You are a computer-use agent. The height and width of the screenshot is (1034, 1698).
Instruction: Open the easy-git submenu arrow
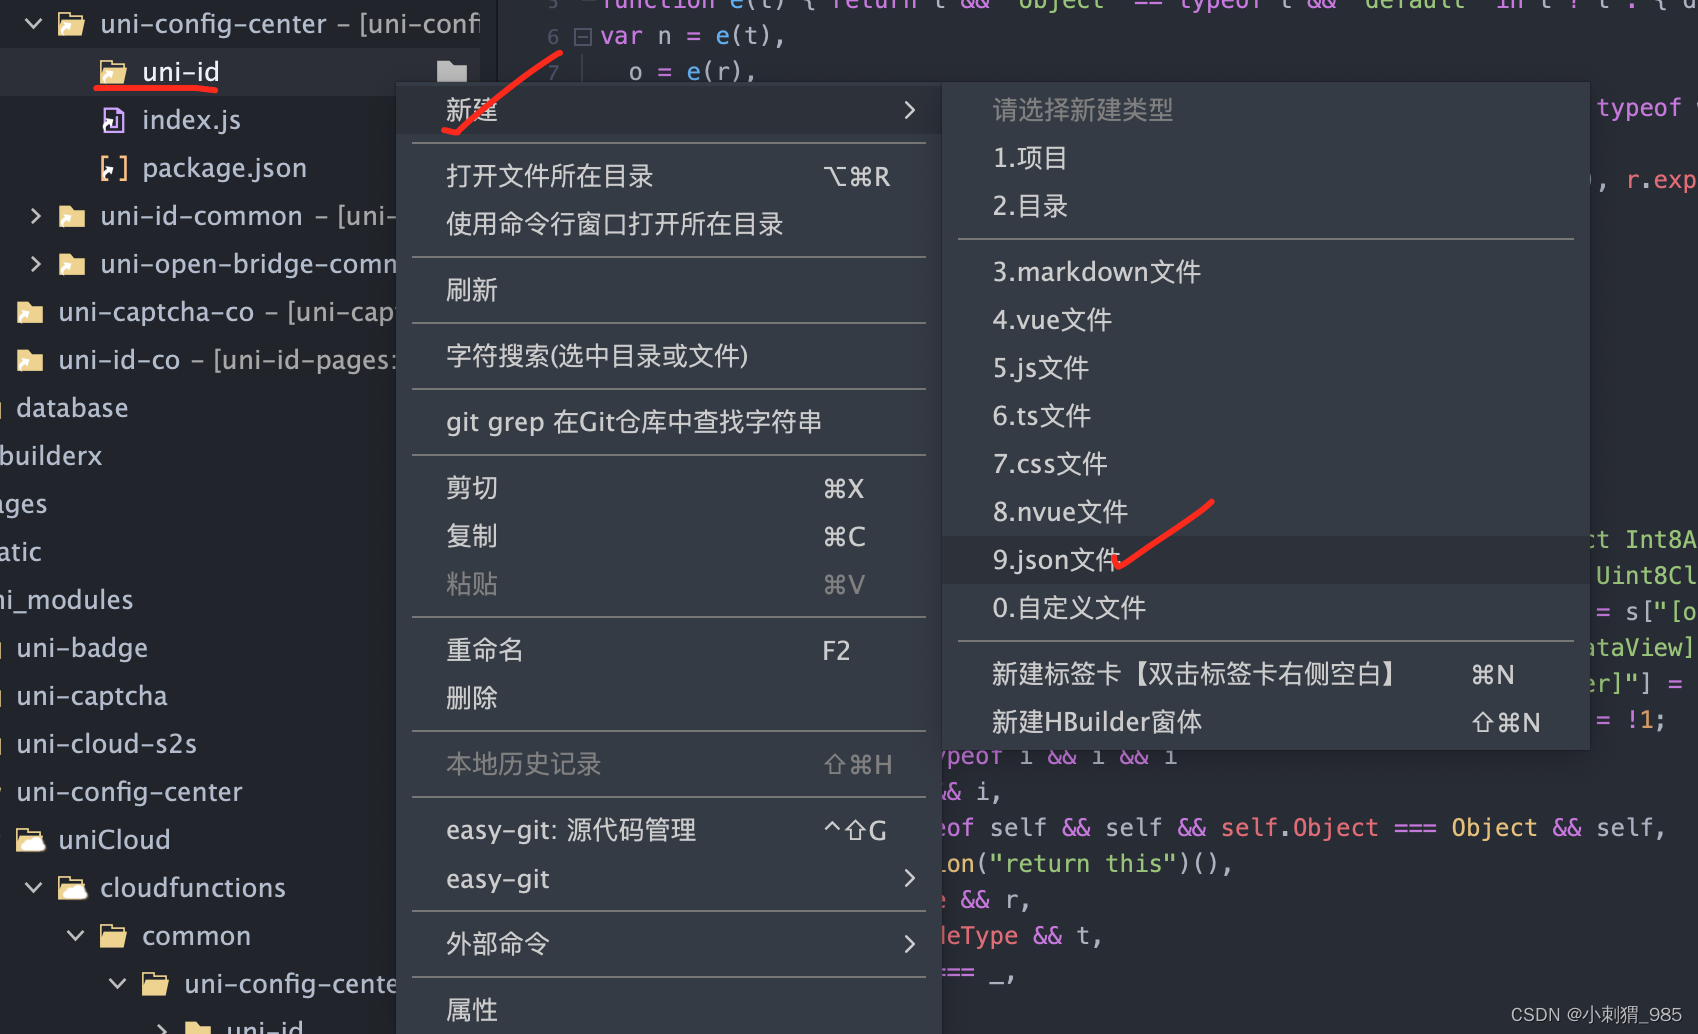pos(909,879)
